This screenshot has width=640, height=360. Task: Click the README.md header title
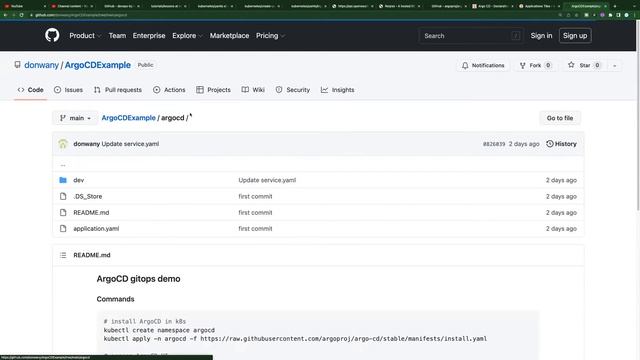[92, 255]
